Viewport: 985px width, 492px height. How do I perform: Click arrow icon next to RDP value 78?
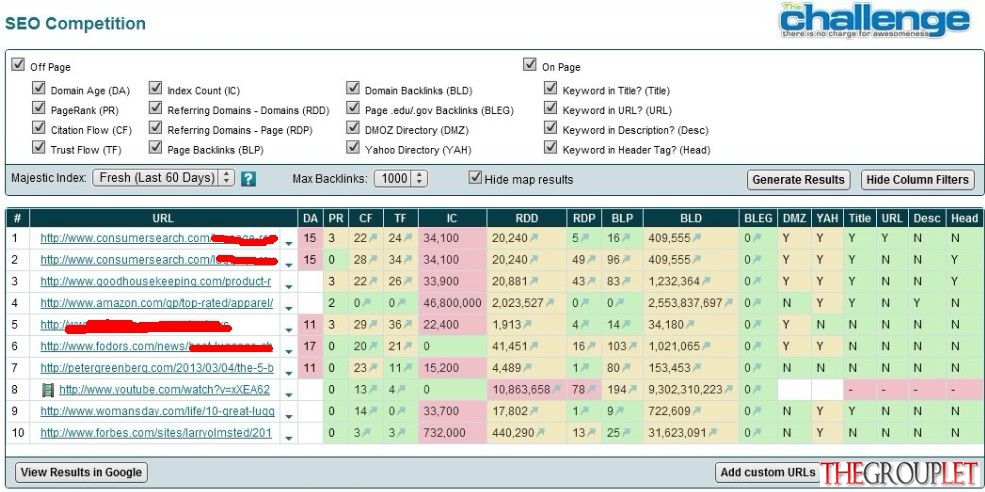click(x=592, y=390)
